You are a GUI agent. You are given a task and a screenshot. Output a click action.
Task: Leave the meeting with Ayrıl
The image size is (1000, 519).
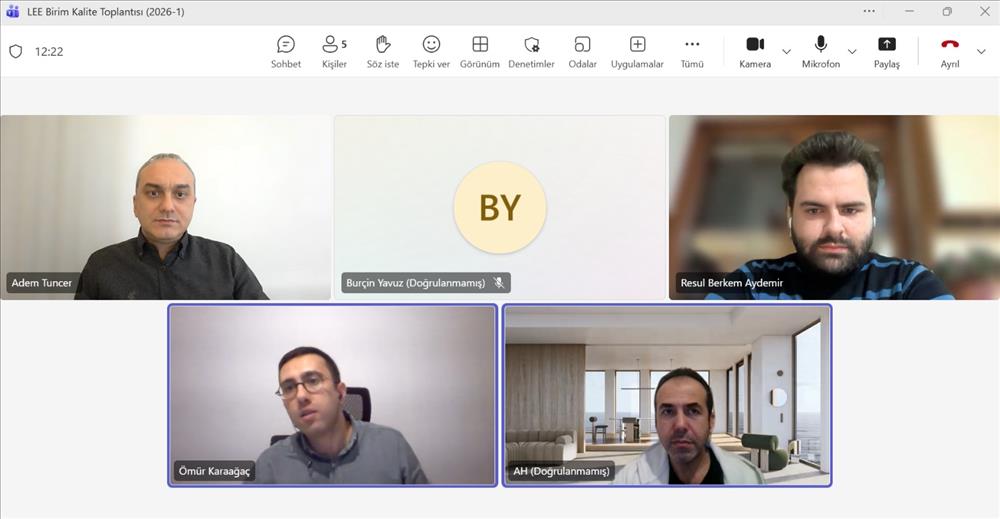tap(949, 51)
